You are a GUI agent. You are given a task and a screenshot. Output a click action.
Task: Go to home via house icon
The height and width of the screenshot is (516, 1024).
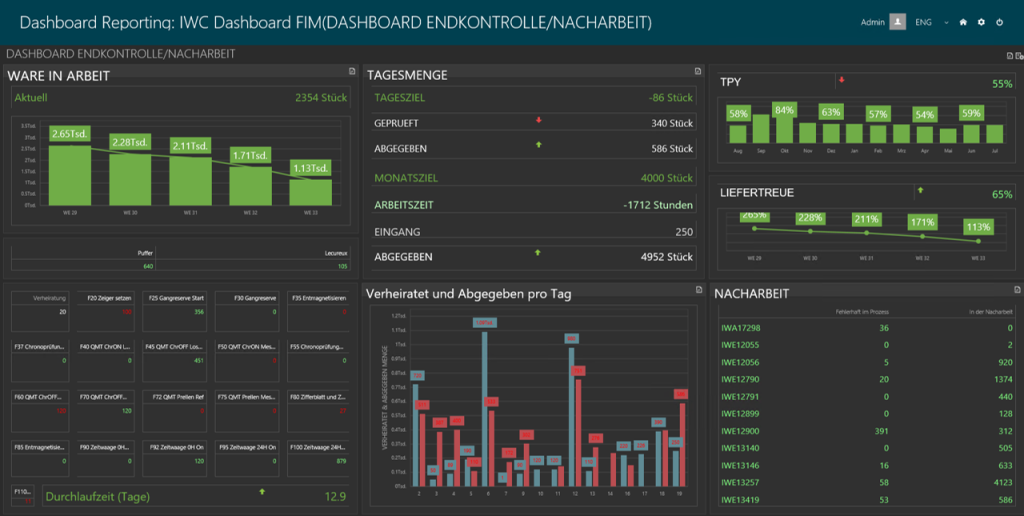(963, 22)
